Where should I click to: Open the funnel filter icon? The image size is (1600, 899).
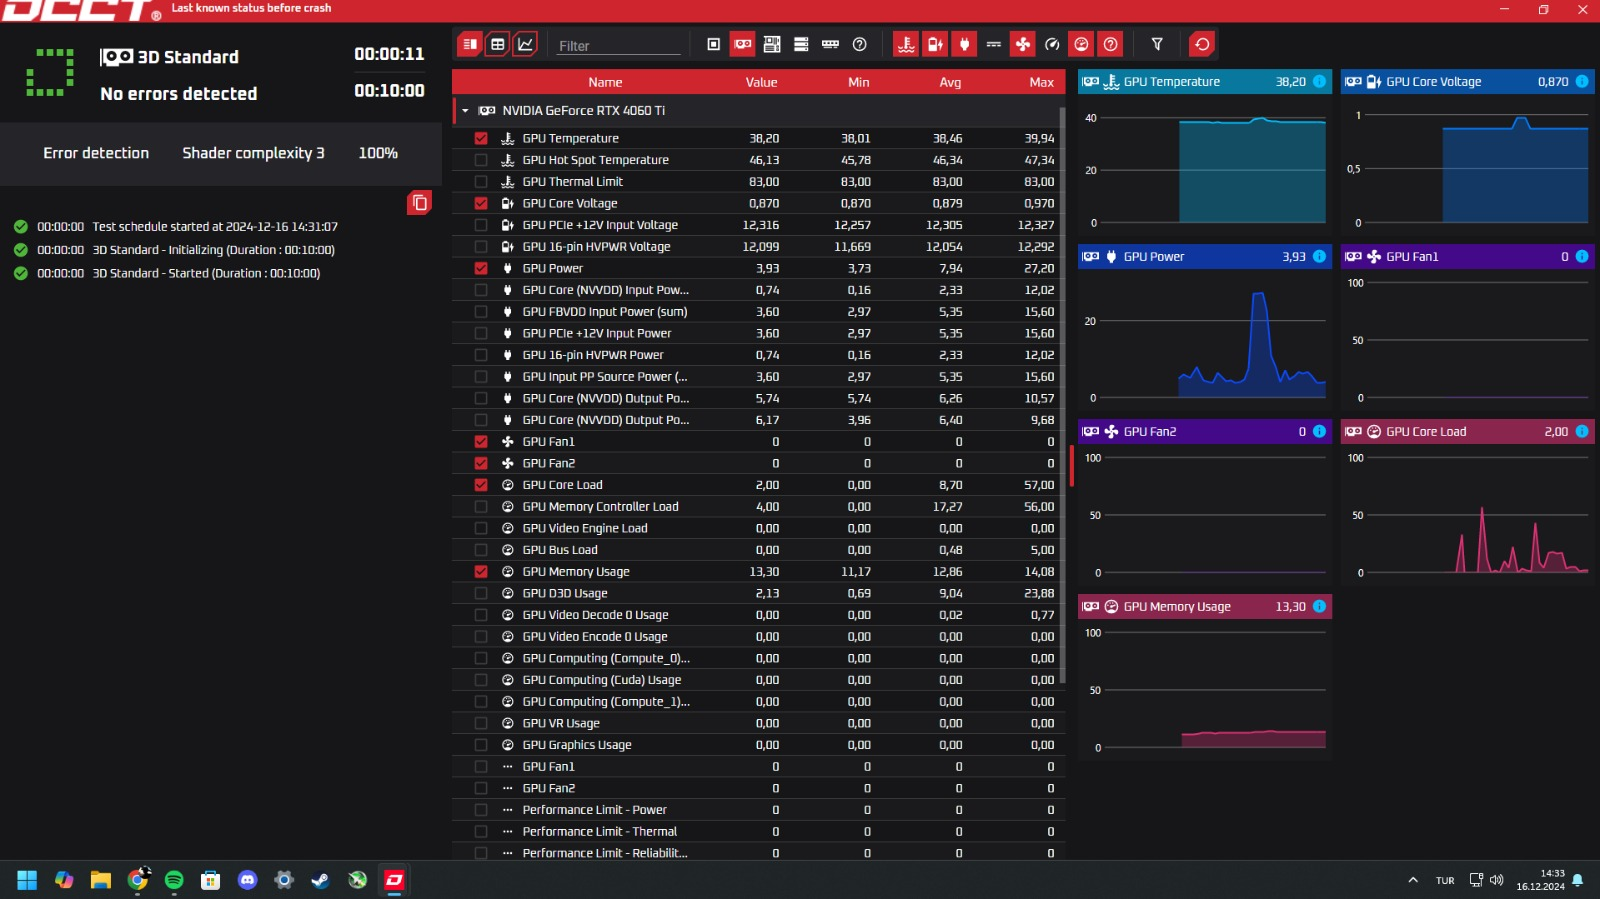(x=1157, y=44)
